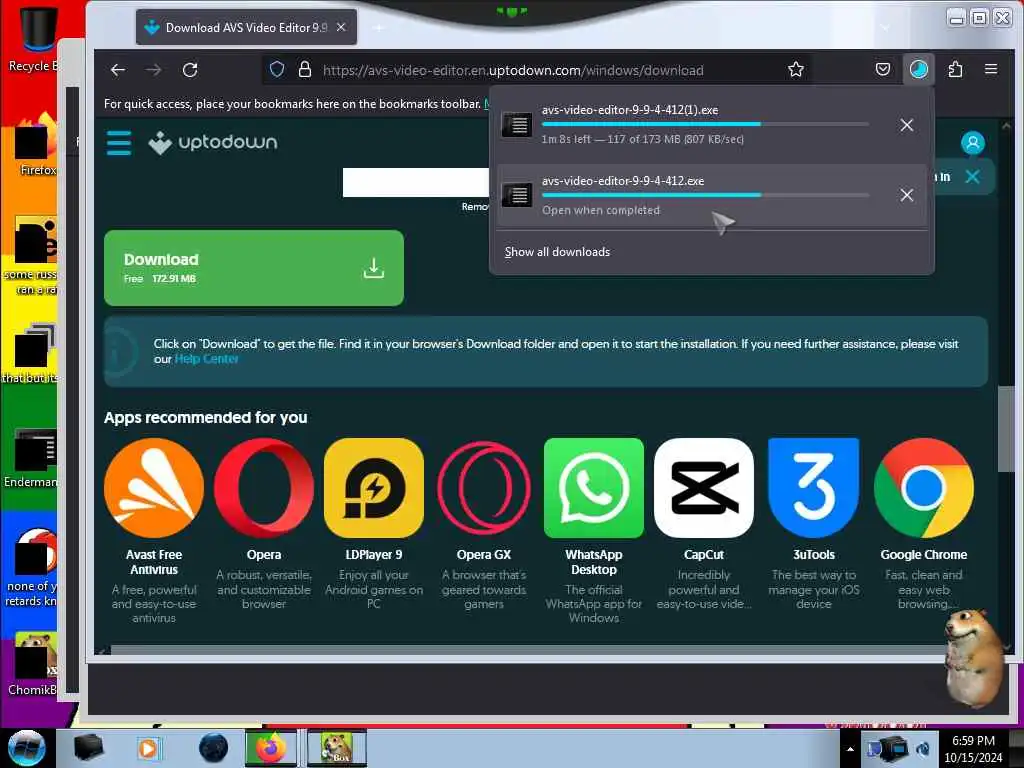
Task: Click the globe taskbar icon
Action: tap(214, 748)
